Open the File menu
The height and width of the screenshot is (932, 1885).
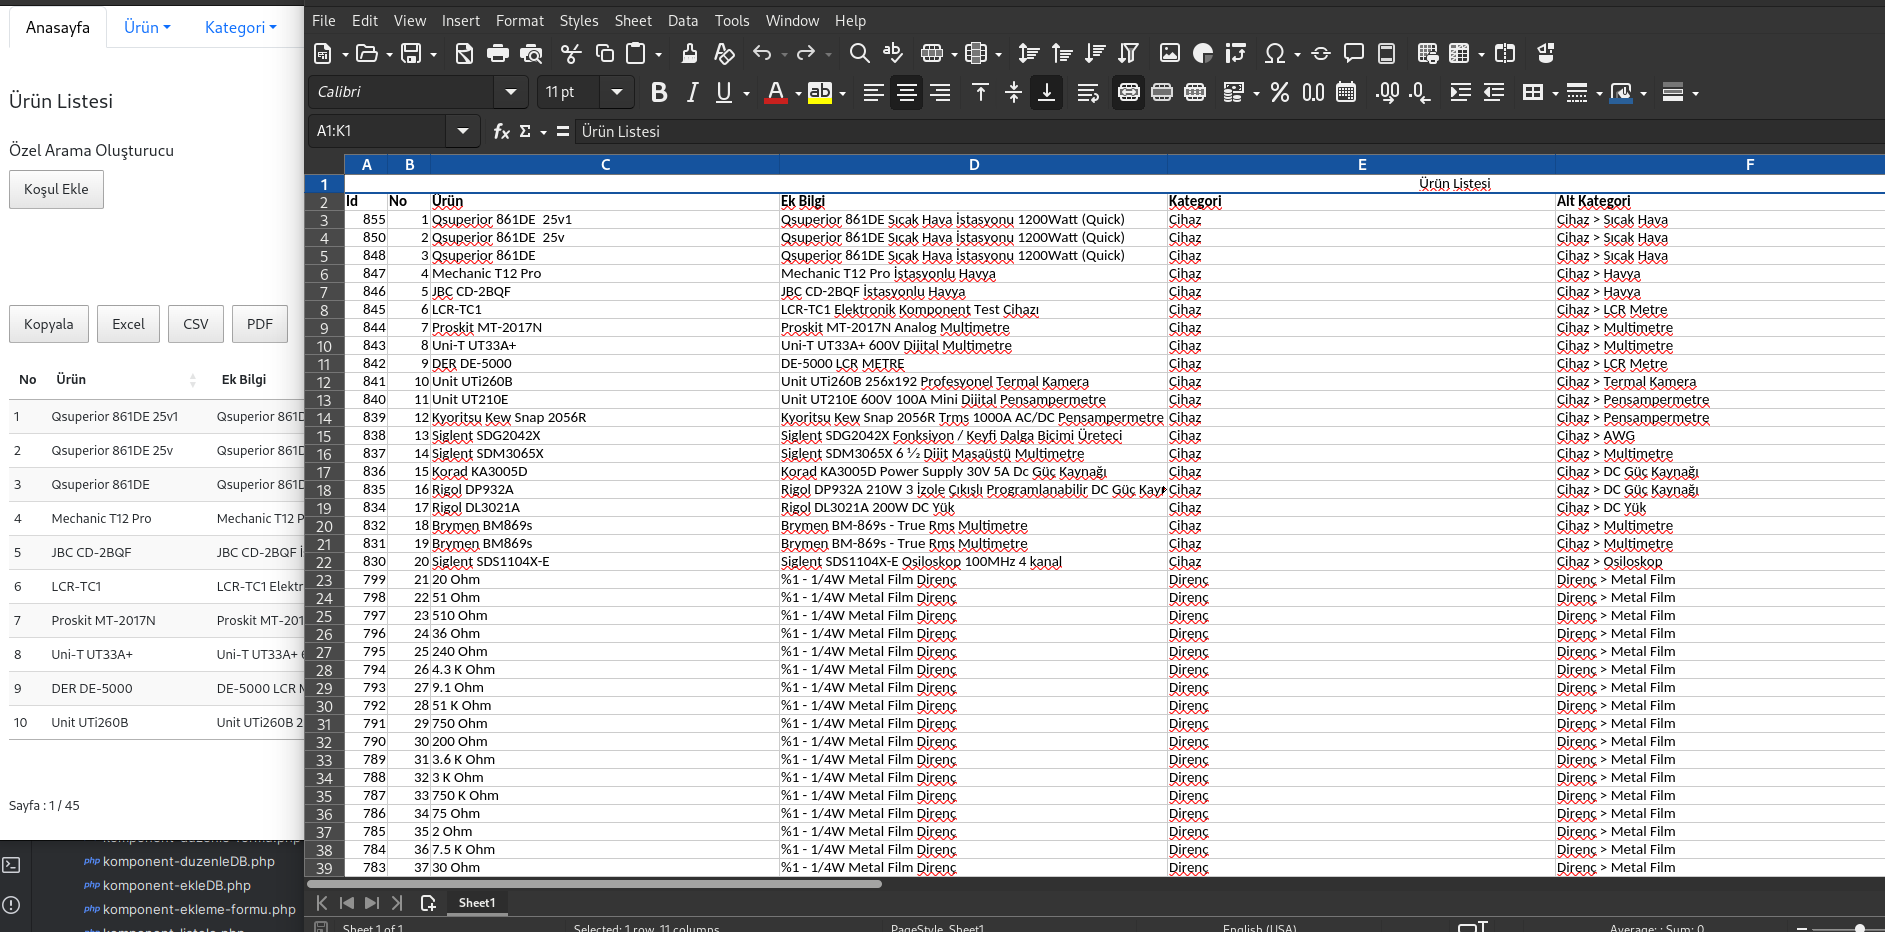tap(324, 21)
